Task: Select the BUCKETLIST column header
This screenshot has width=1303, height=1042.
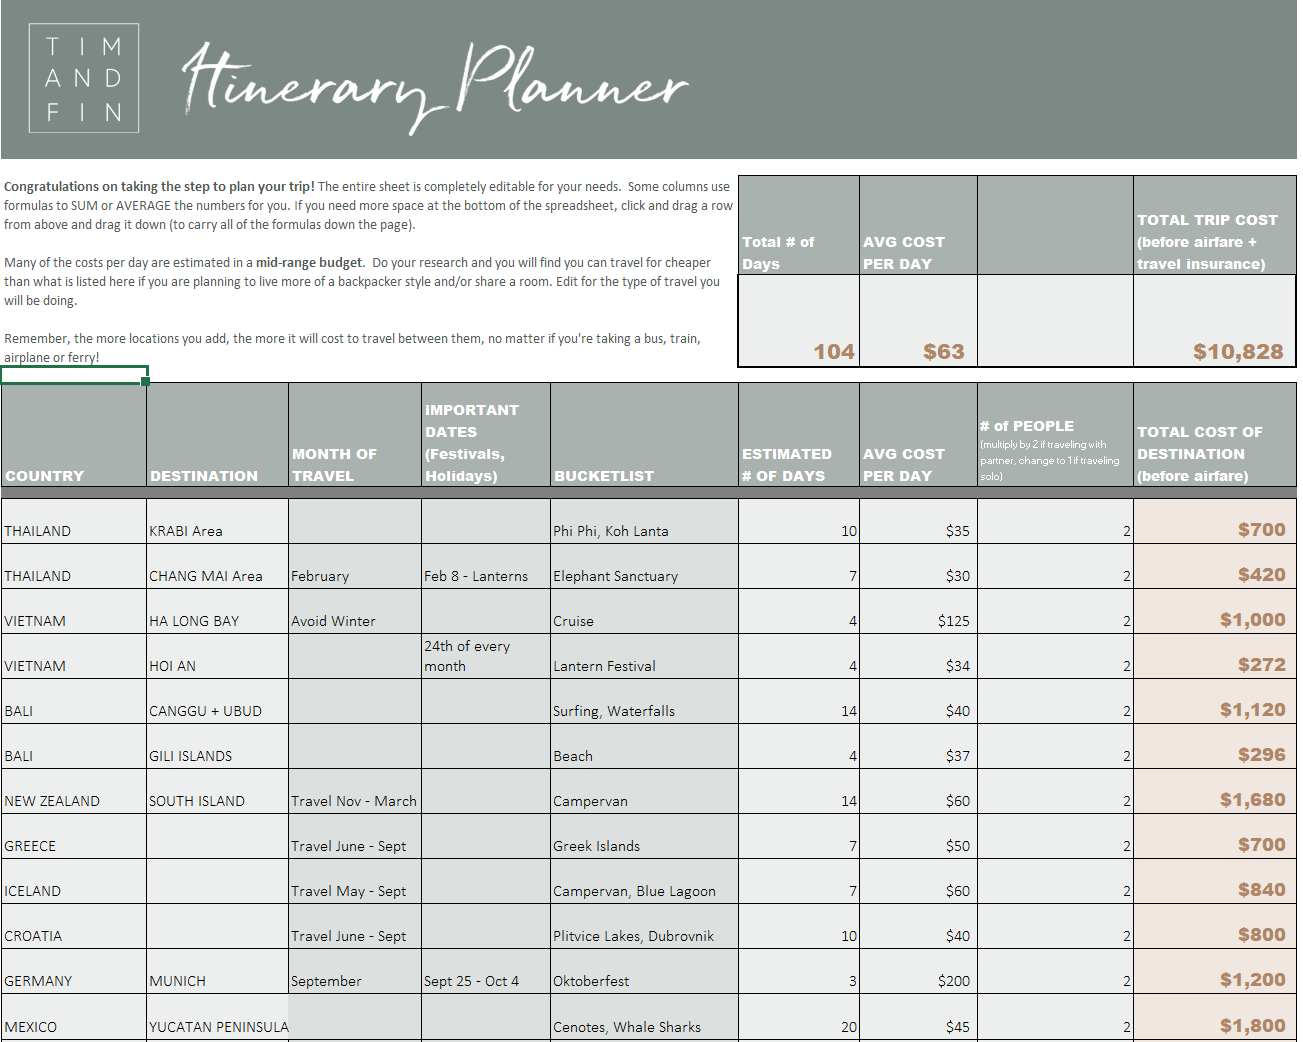Action: (644, 435)
